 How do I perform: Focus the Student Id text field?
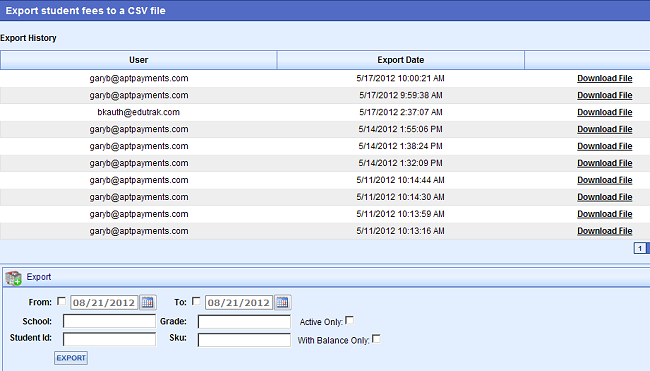(x=109, y=339)
